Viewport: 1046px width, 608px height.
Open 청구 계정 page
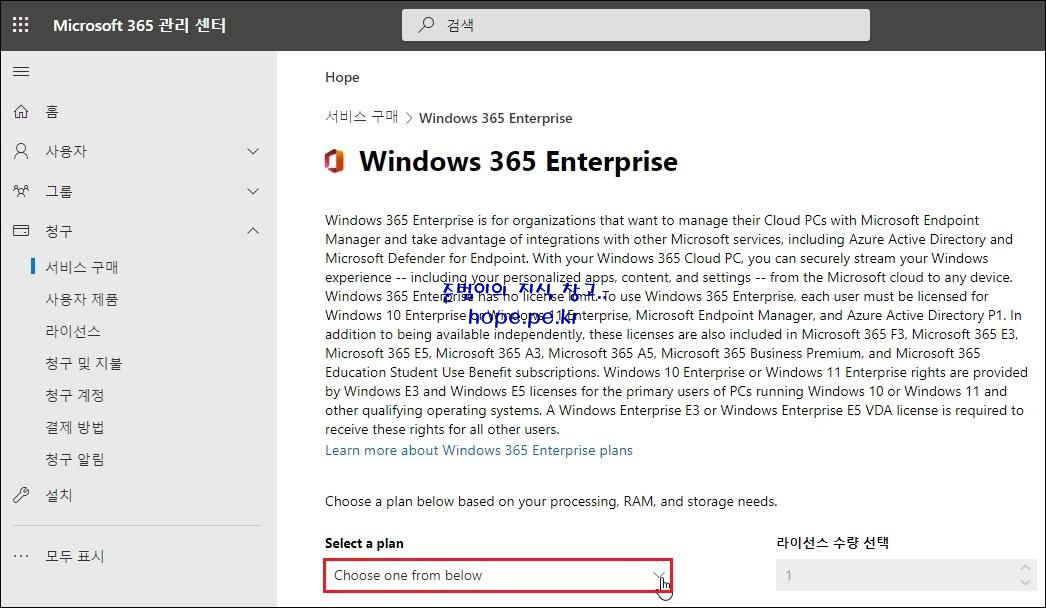coord(75,395)
